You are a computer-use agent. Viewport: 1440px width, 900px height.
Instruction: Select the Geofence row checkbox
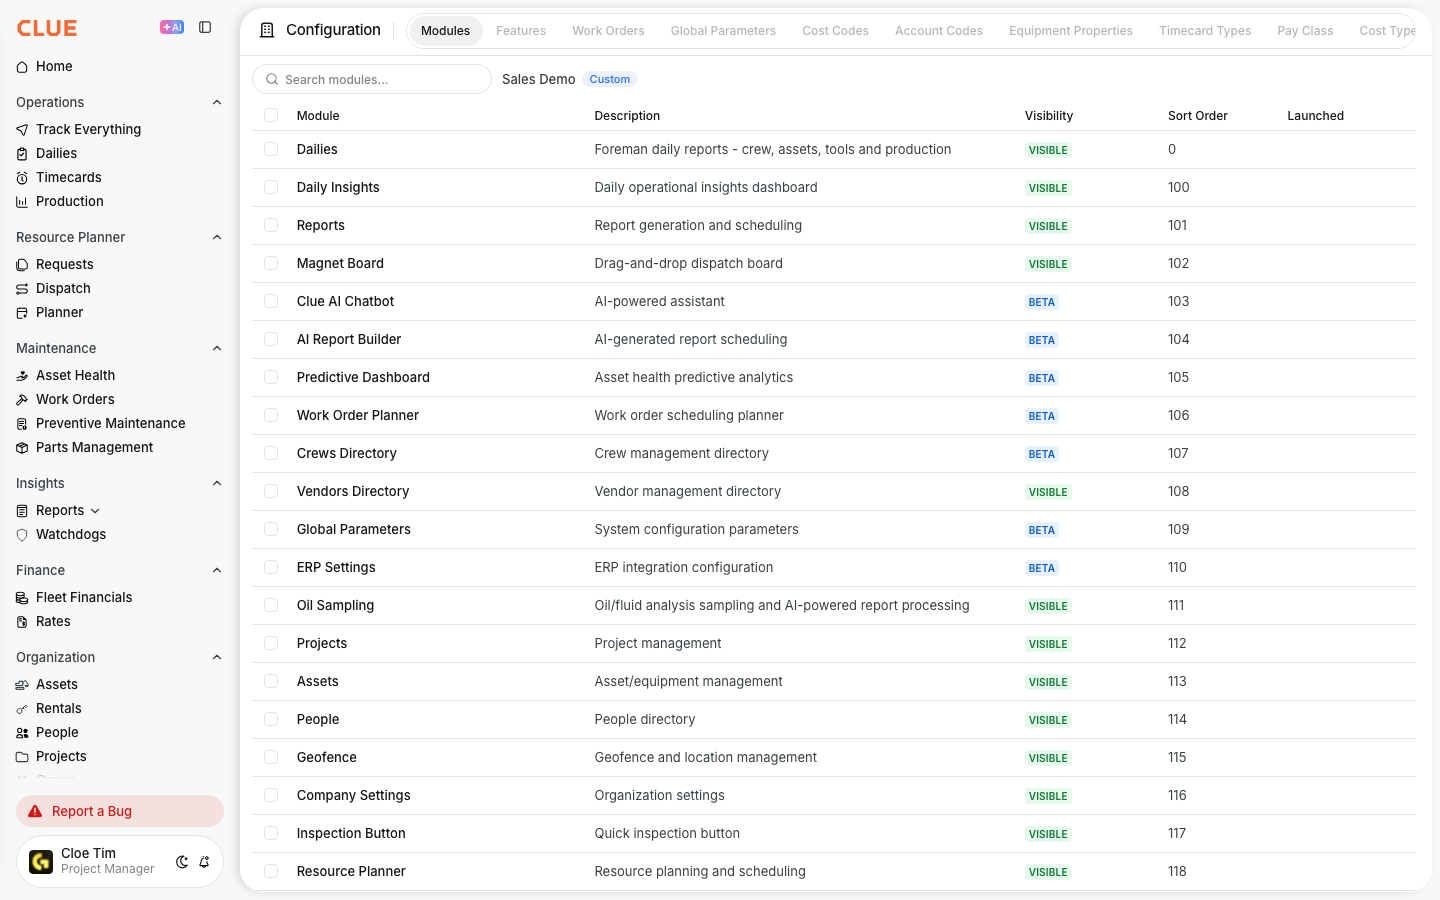271,757
